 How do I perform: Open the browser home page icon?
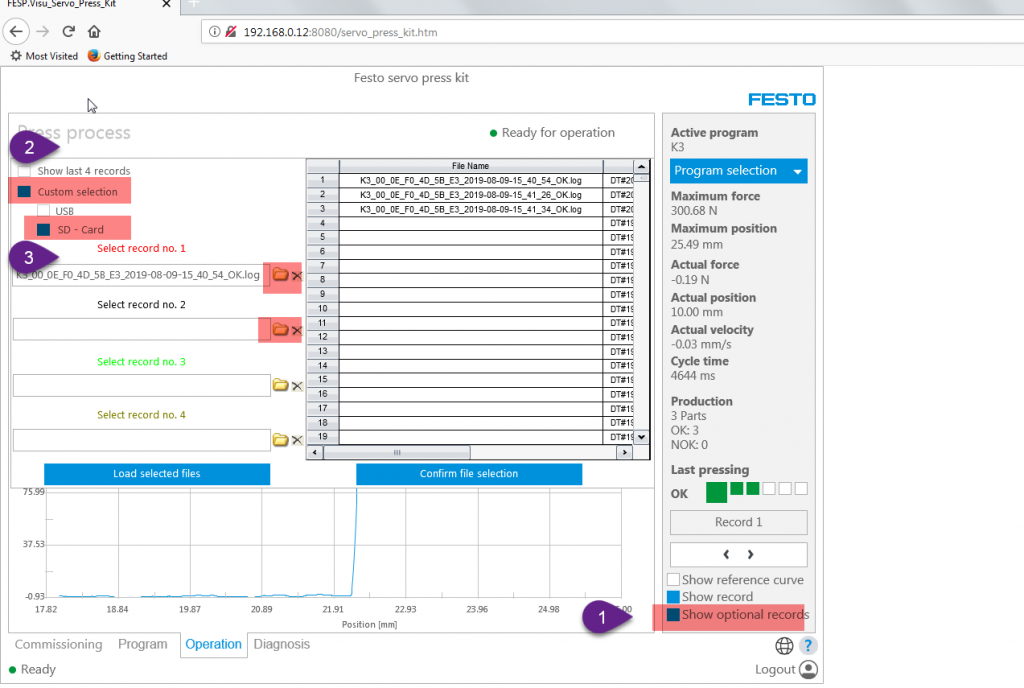pyautogui.click(x=94, y=31)
